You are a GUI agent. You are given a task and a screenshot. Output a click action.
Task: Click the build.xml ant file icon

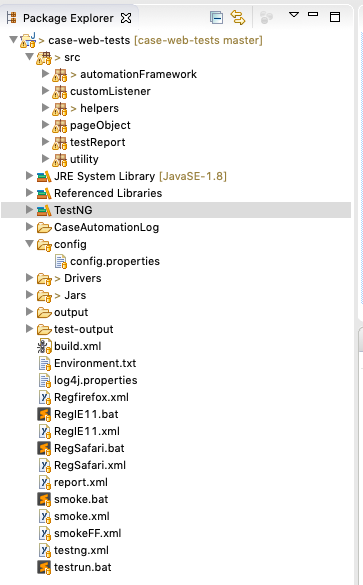pos(44,346)
